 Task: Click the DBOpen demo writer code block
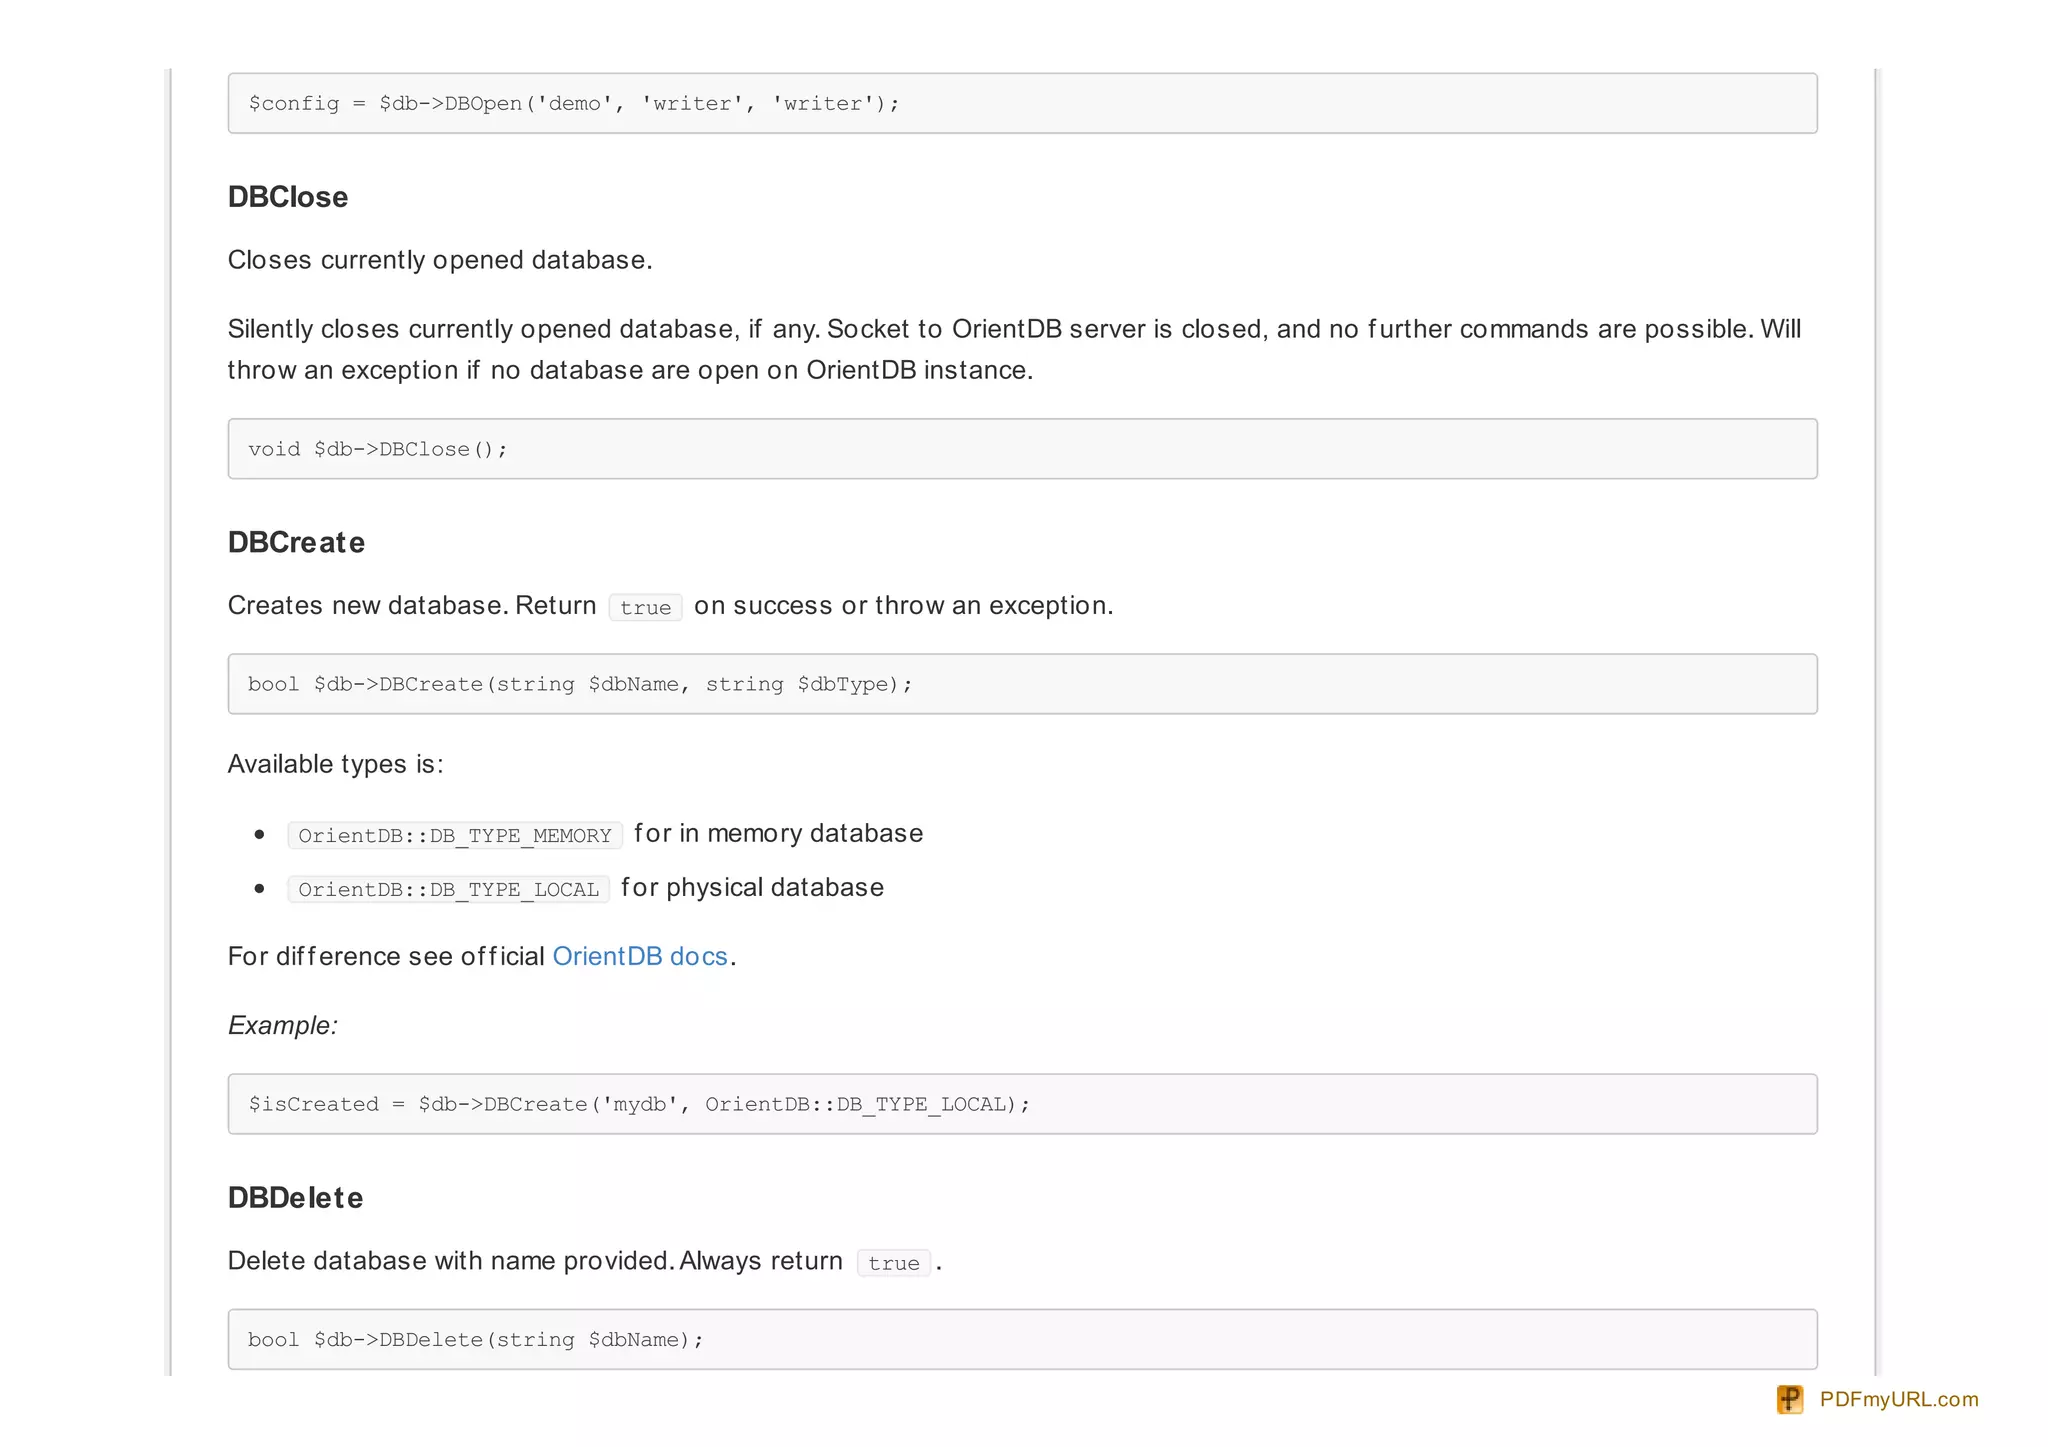pyautogui.click(x=1021, y=103)
